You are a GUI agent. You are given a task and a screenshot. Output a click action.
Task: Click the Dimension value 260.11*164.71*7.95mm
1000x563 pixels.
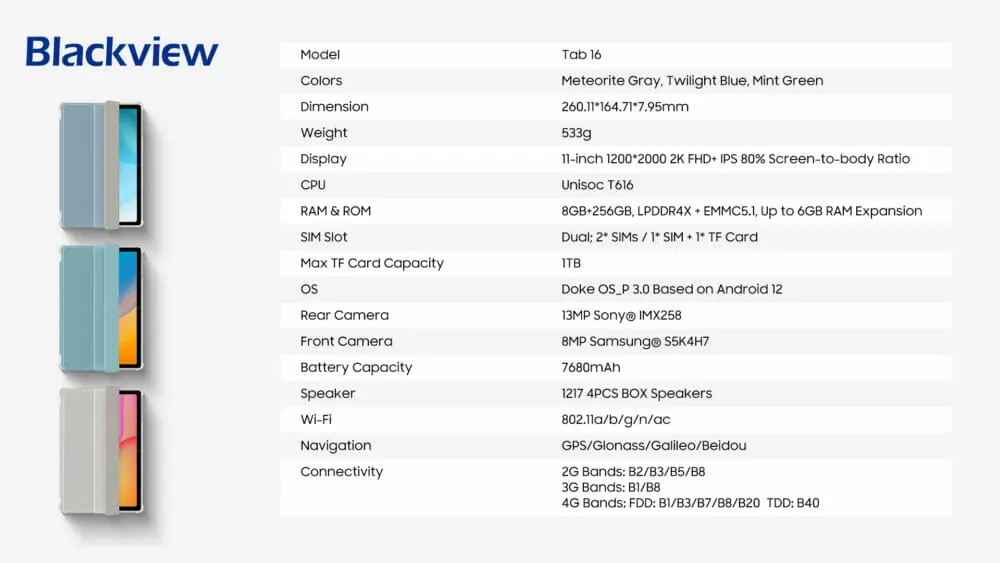pos(625,106)
